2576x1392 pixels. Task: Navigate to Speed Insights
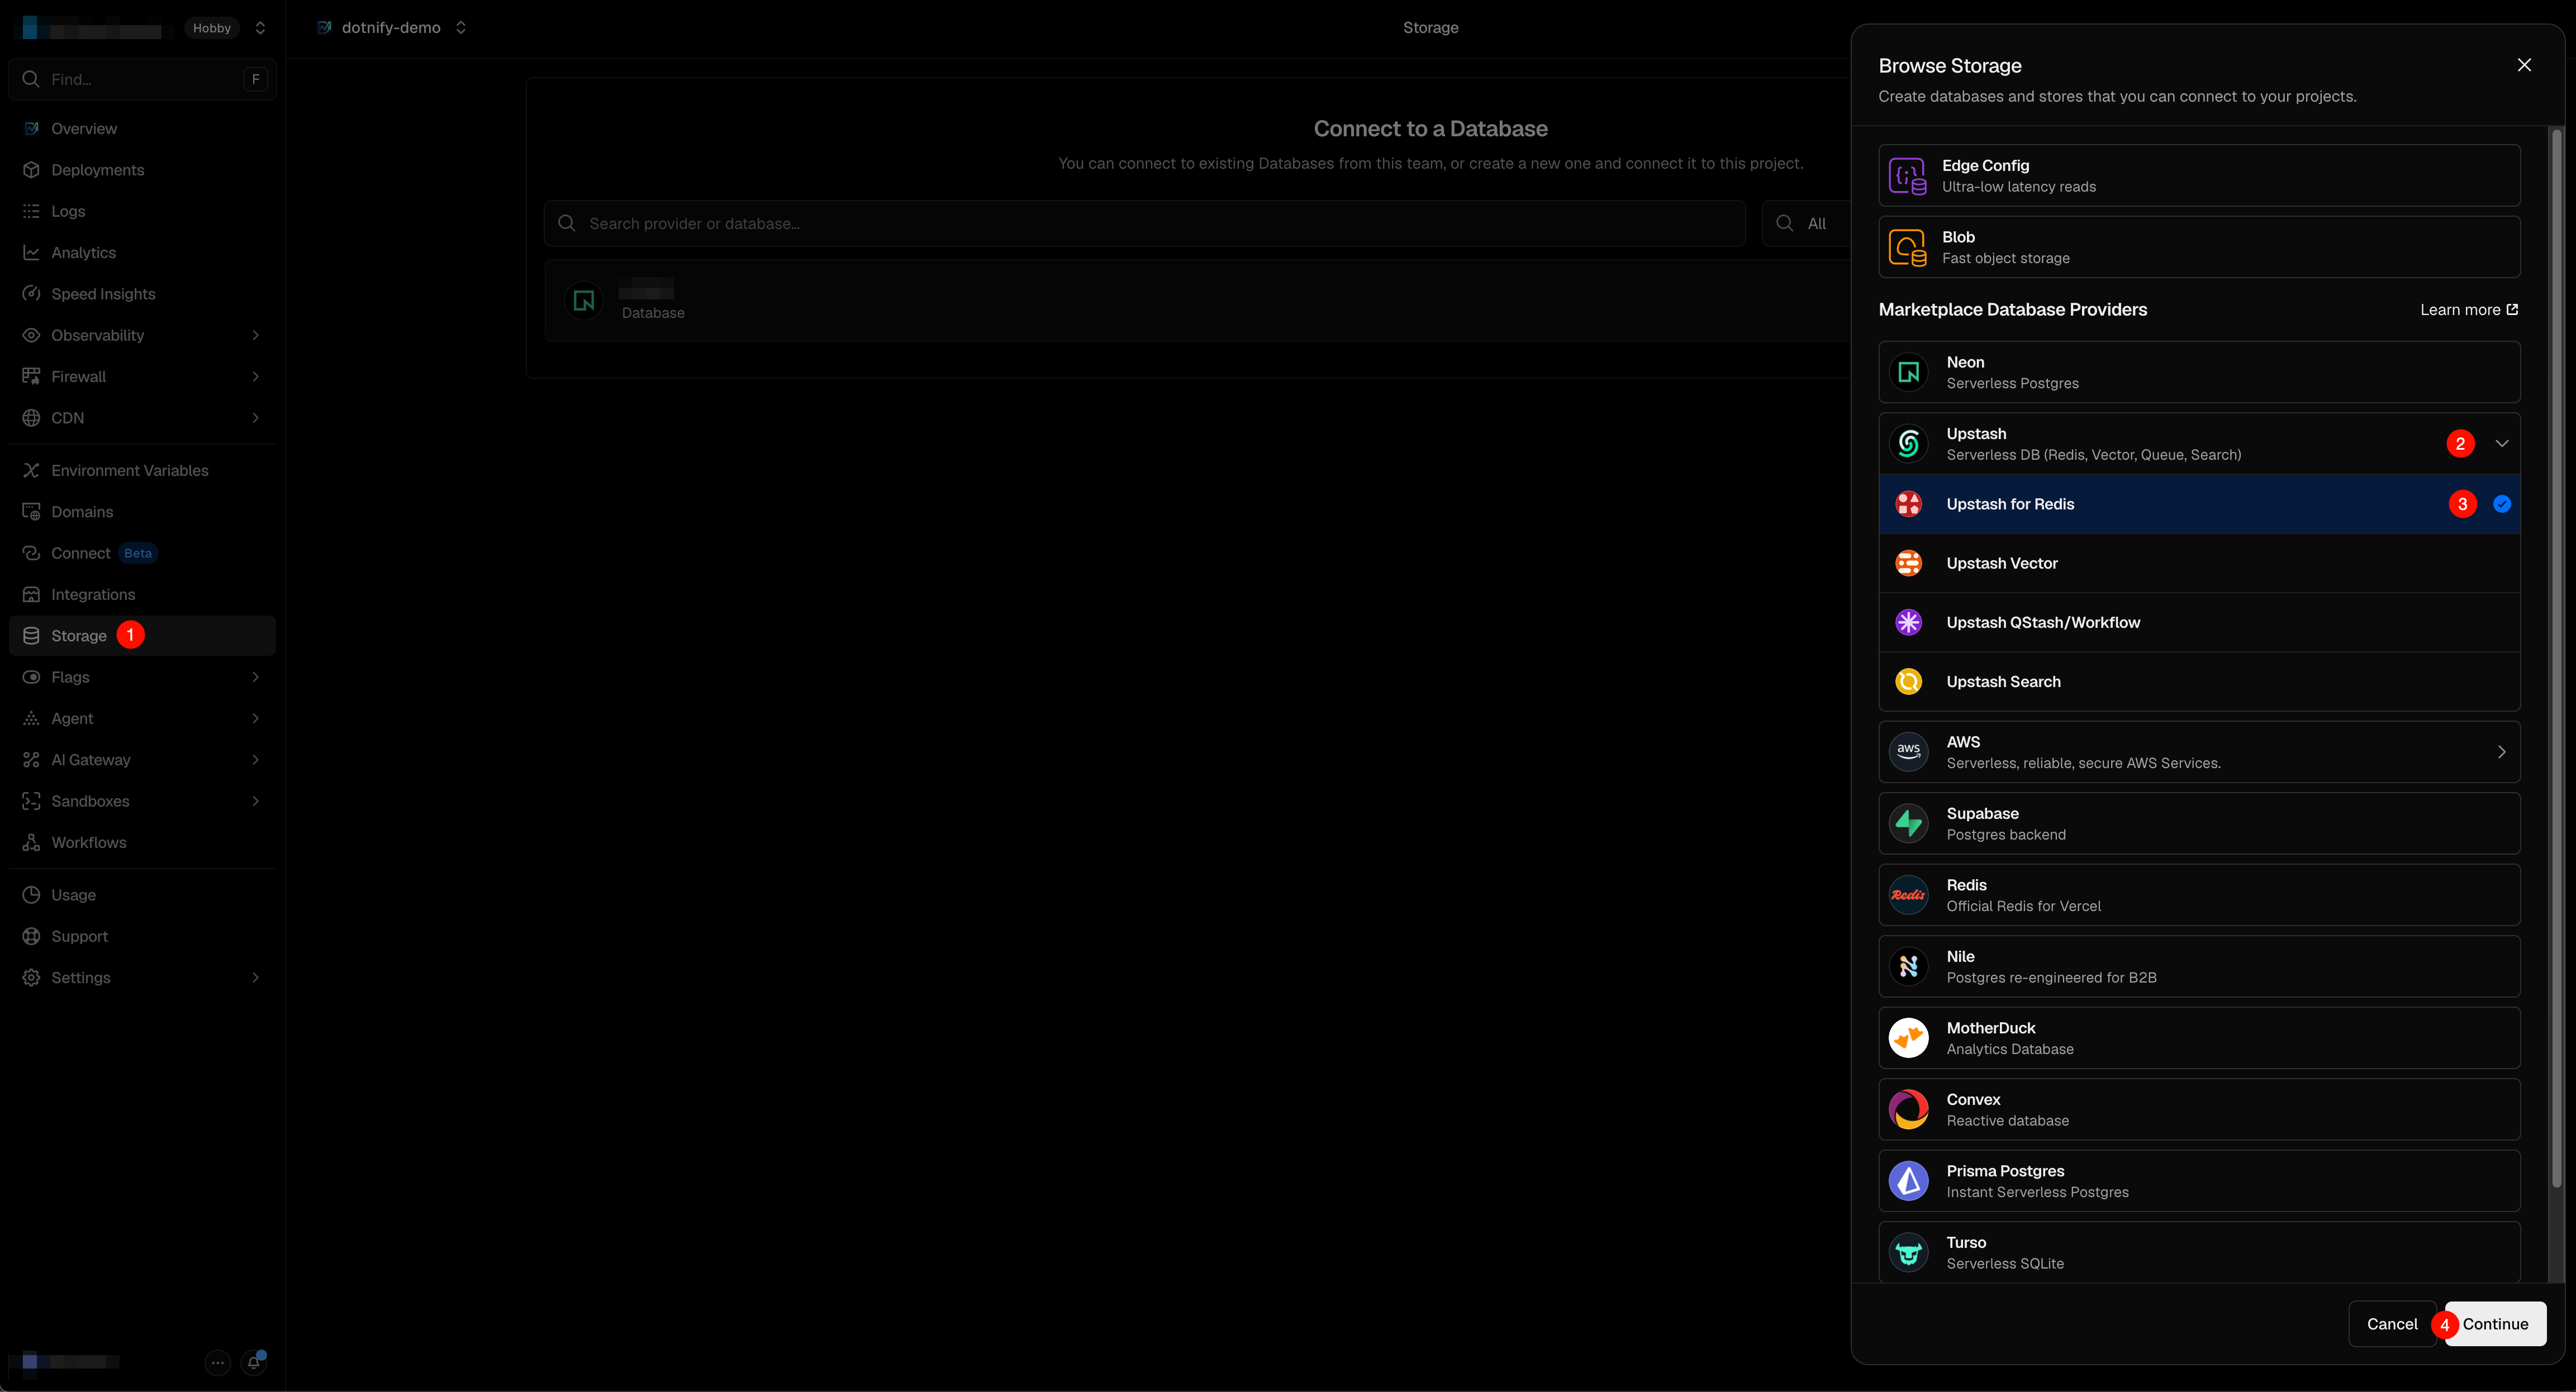pos(142,294)
